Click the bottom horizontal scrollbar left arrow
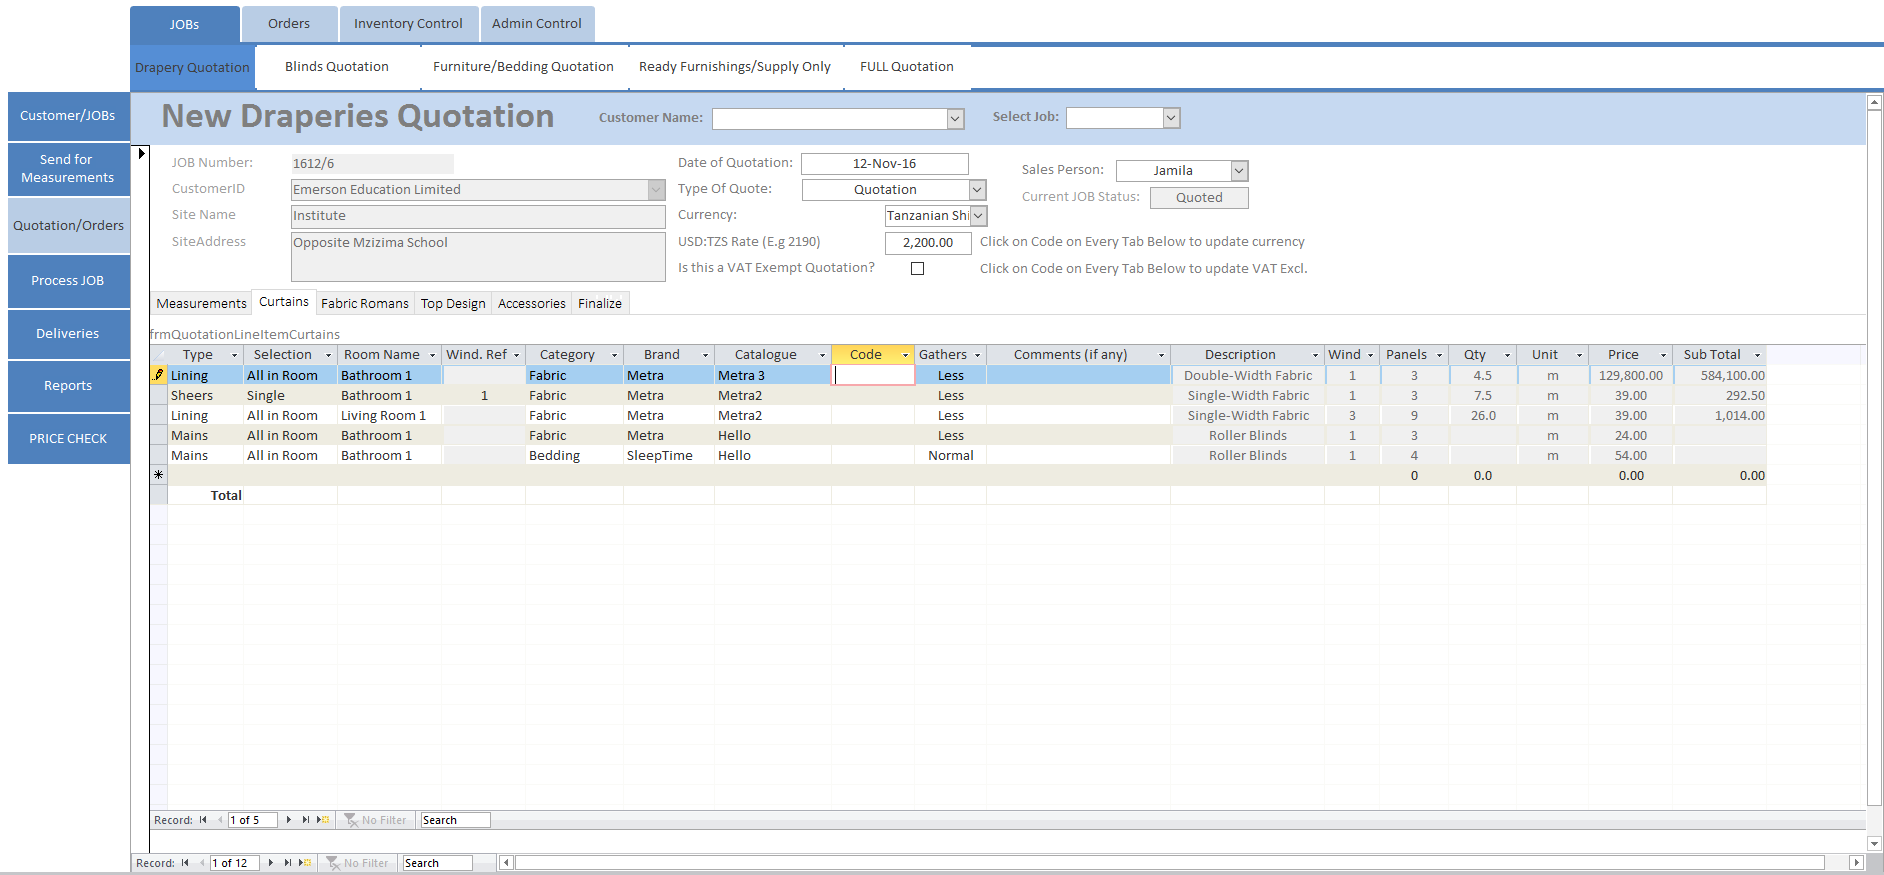The height and width of the screenshot is (875, 1884). coord(506,863)
